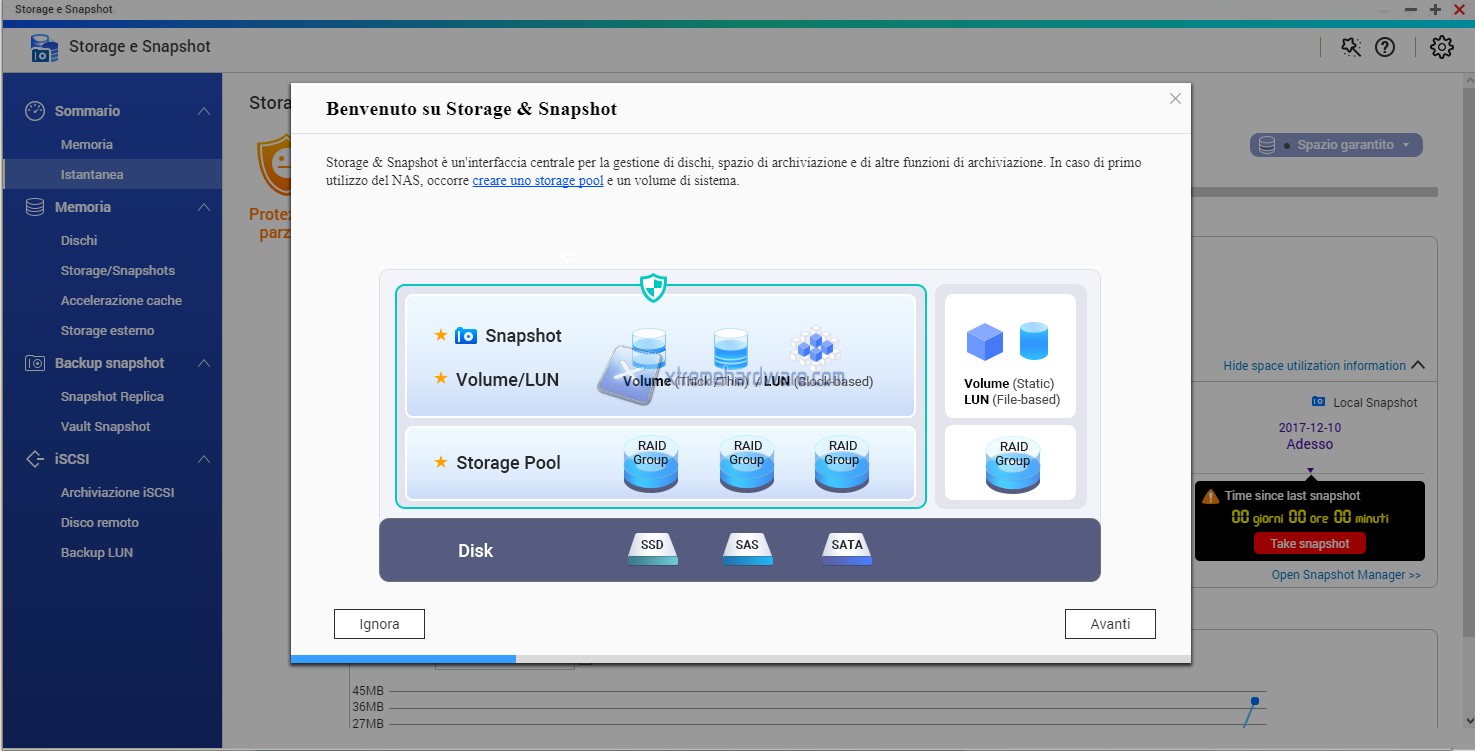1475x751 pixels.
Task: Follow the 'creare uno storage pool' link
Action: coord(537,181)
